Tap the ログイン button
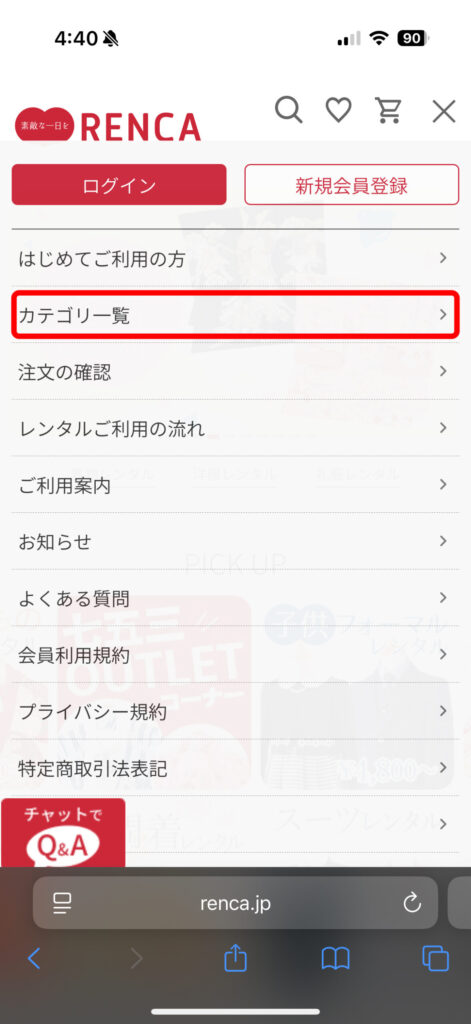The image size is (471, 1024). click(x=119, y=185)
